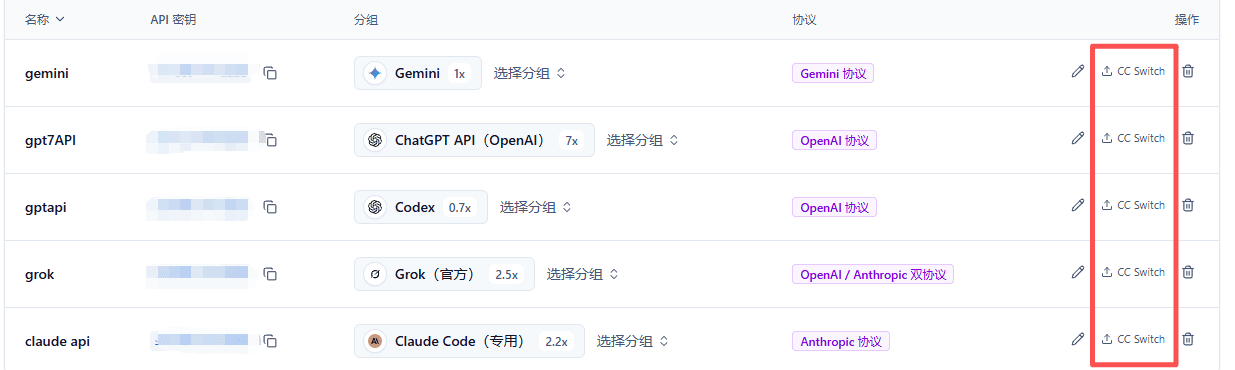Screen dimensions: 1235x370
Task: Delete the gptapi row with trash icon
Action: (1188, 205)
